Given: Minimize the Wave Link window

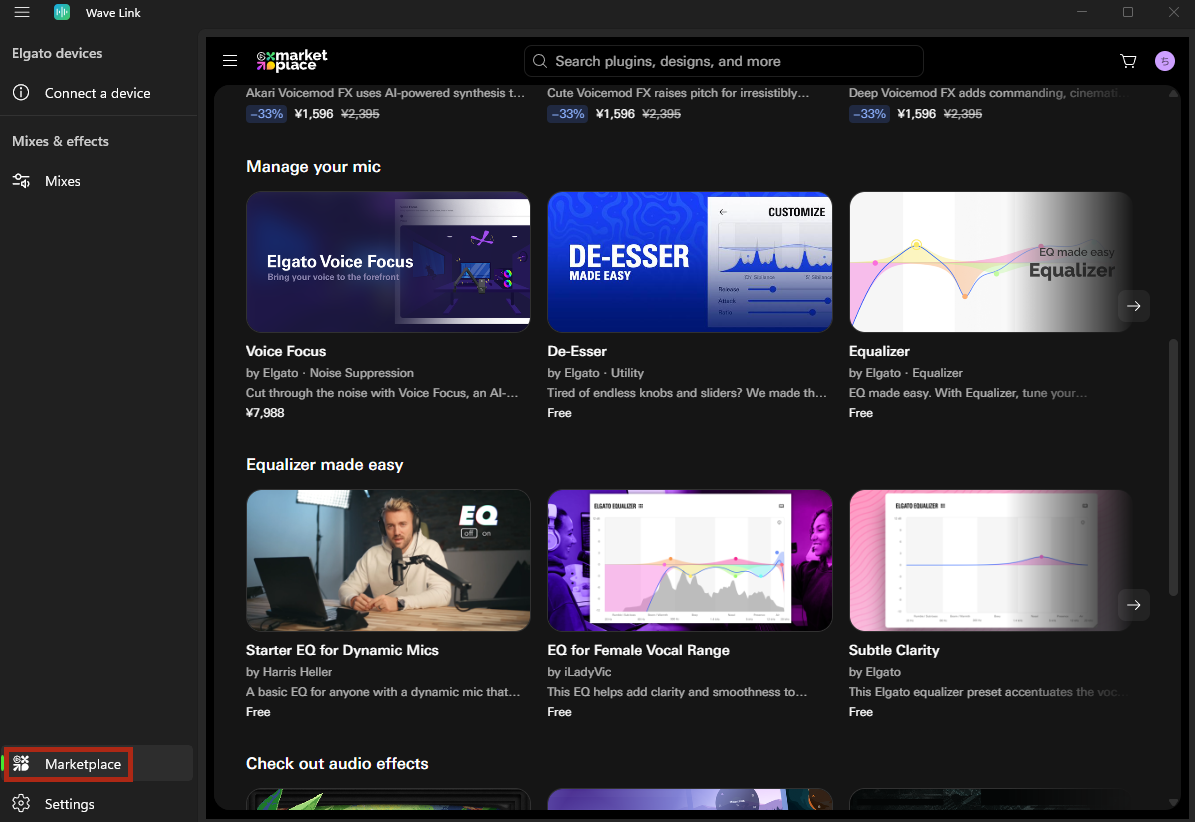Looking at the screenshot, I should (1081, 12).
